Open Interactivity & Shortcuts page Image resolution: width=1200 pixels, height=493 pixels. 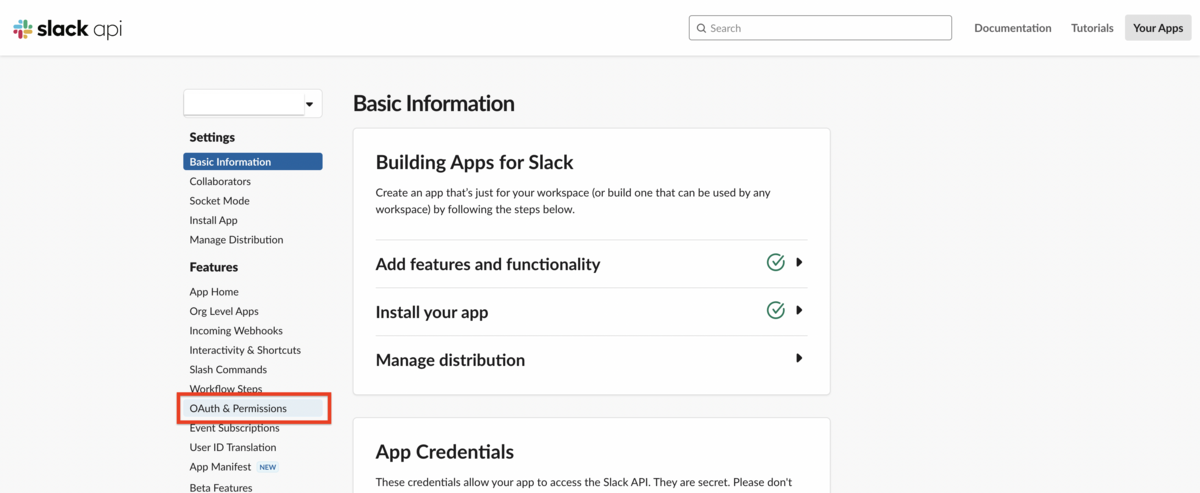pos(245,350)
